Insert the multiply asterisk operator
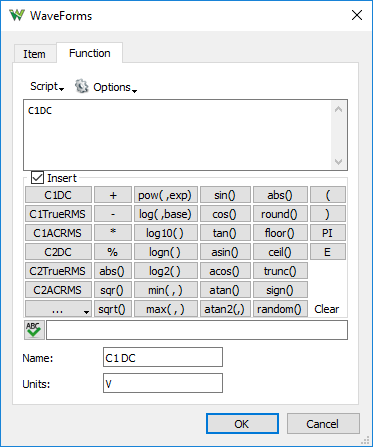 click(113, 233)
